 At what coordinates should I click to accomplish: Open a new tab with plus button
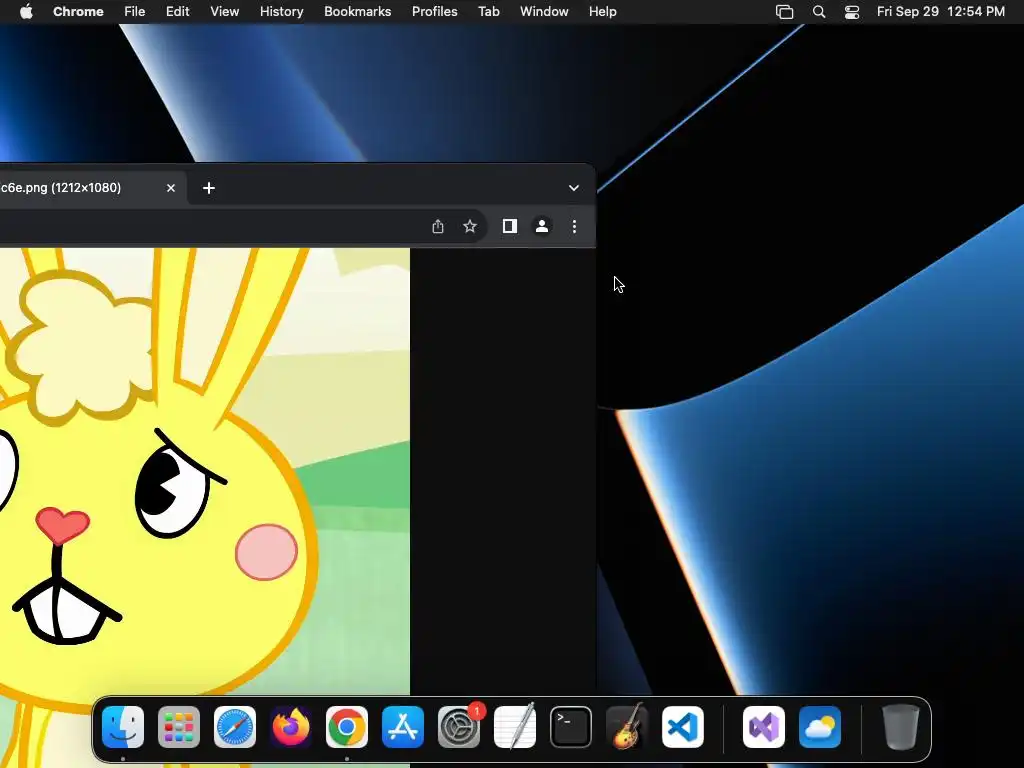point(209,188)
